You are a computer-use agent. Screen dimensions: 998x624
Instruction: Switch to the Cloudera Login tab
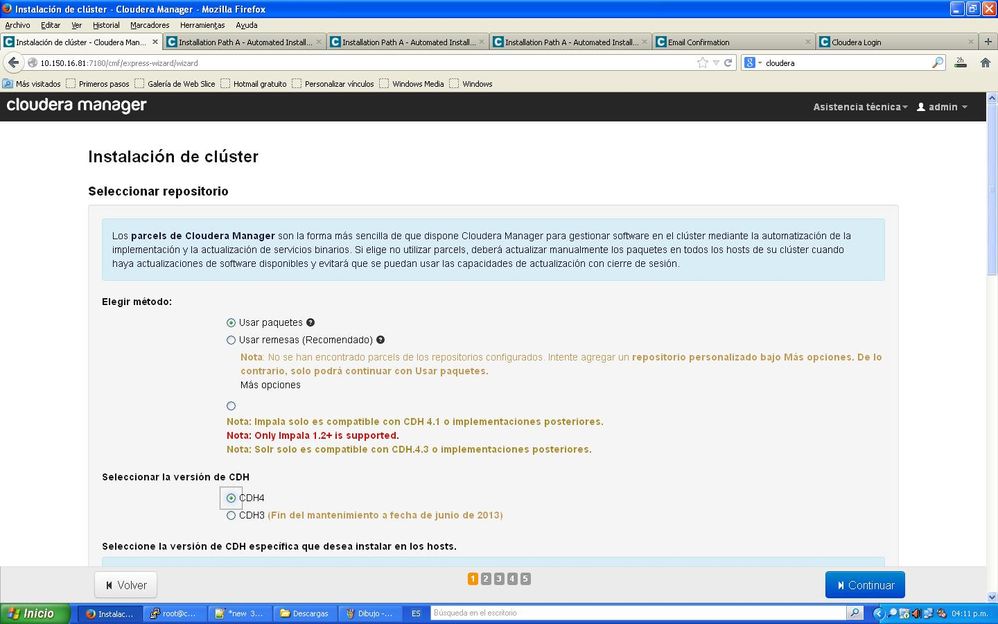click(x=896, y=42)
